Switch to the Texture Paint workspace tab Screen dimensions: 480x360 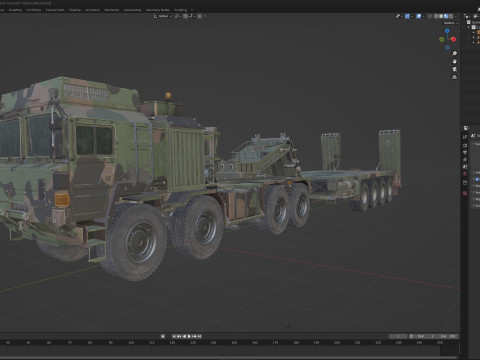(x=55, y=10)
